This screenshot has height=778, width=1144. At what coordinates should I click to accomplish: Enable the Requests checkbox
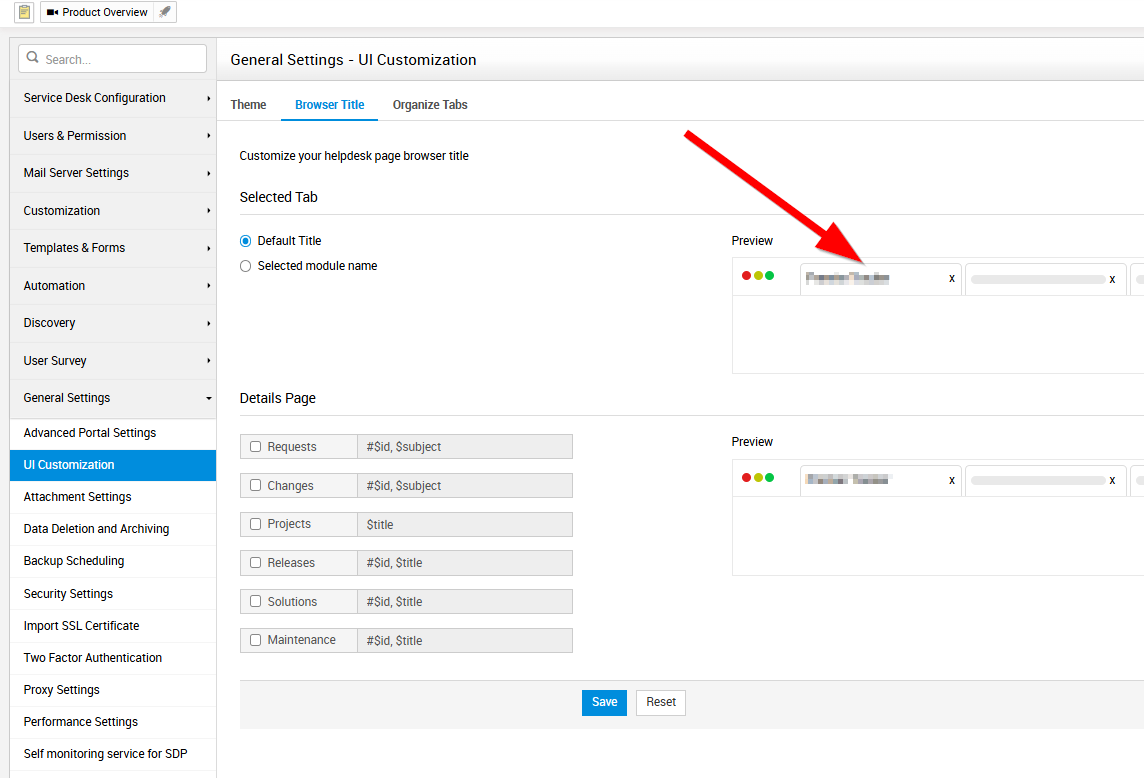(x=255, y=447)
